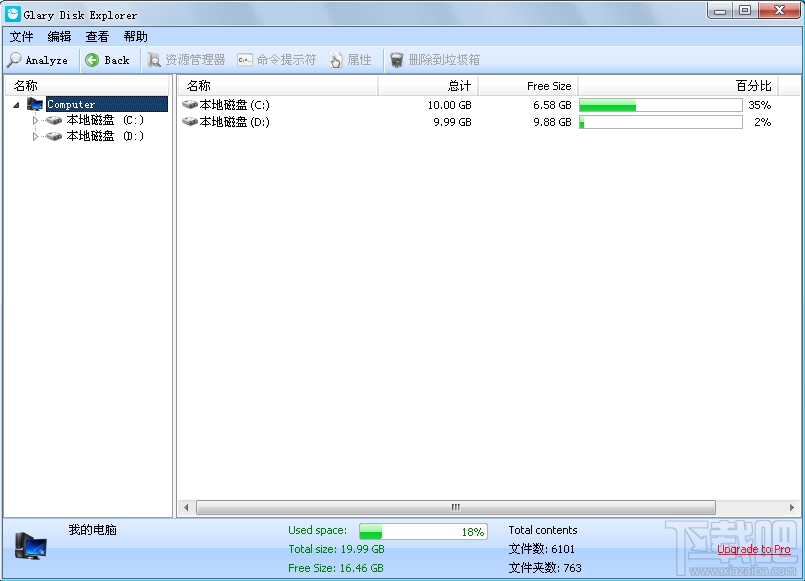The height and width of the screenshot is (581, 805).
Task: Click the 命令提示符 console icon
Action: coord(245,60)
